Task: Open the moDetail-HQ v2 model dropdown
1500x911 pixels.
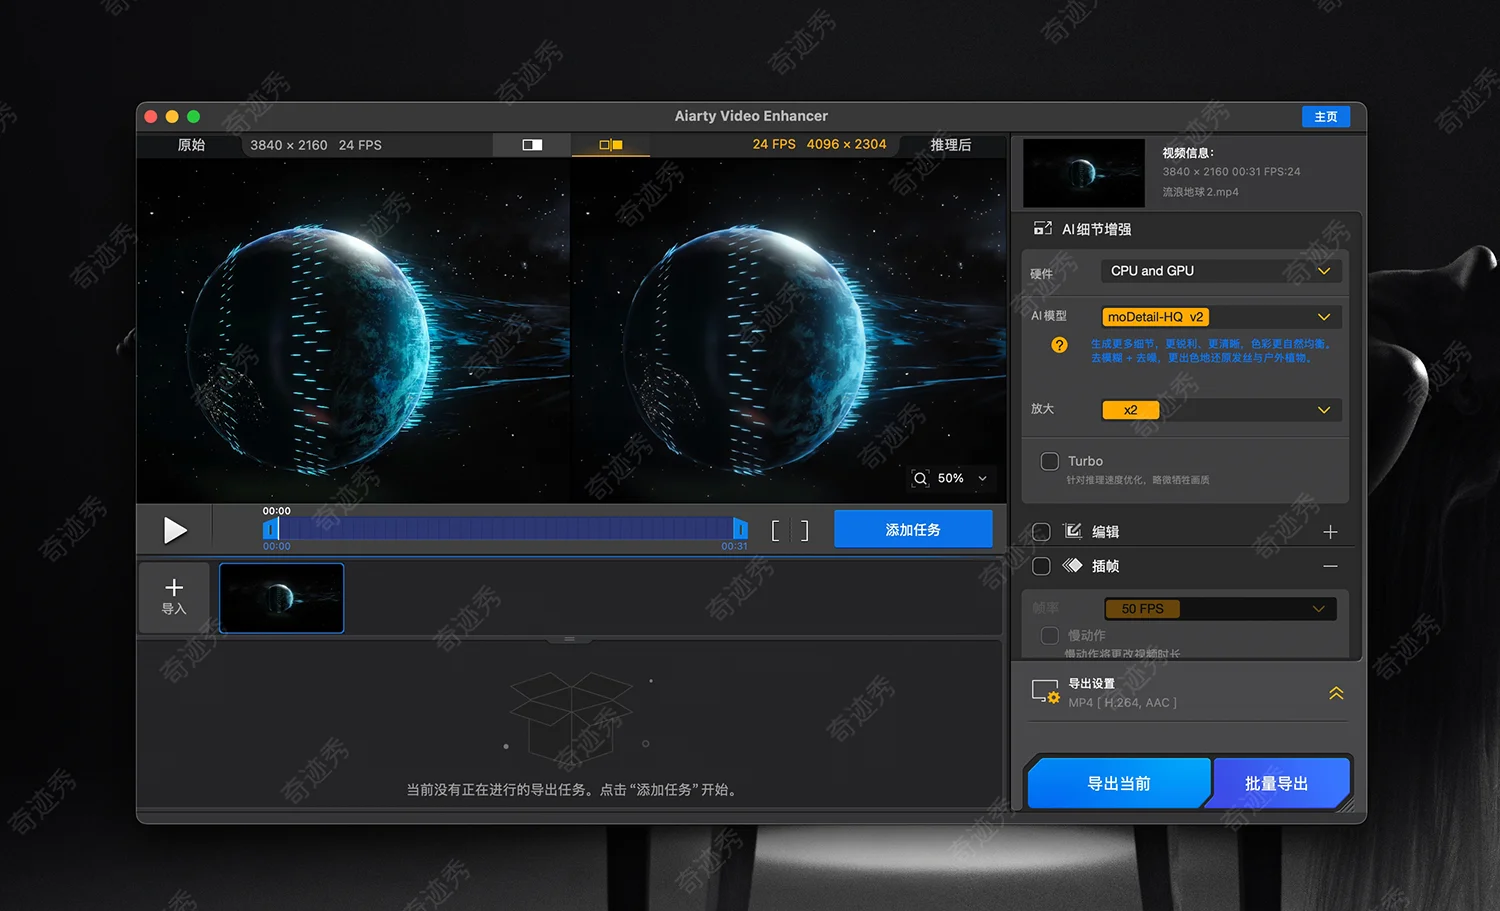Action: point(1220,317)
